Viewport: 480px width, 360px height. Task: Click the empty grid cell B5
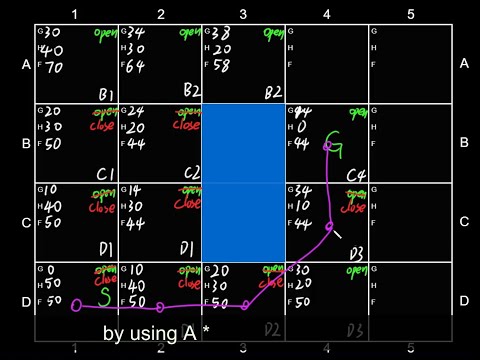[410, 143]
